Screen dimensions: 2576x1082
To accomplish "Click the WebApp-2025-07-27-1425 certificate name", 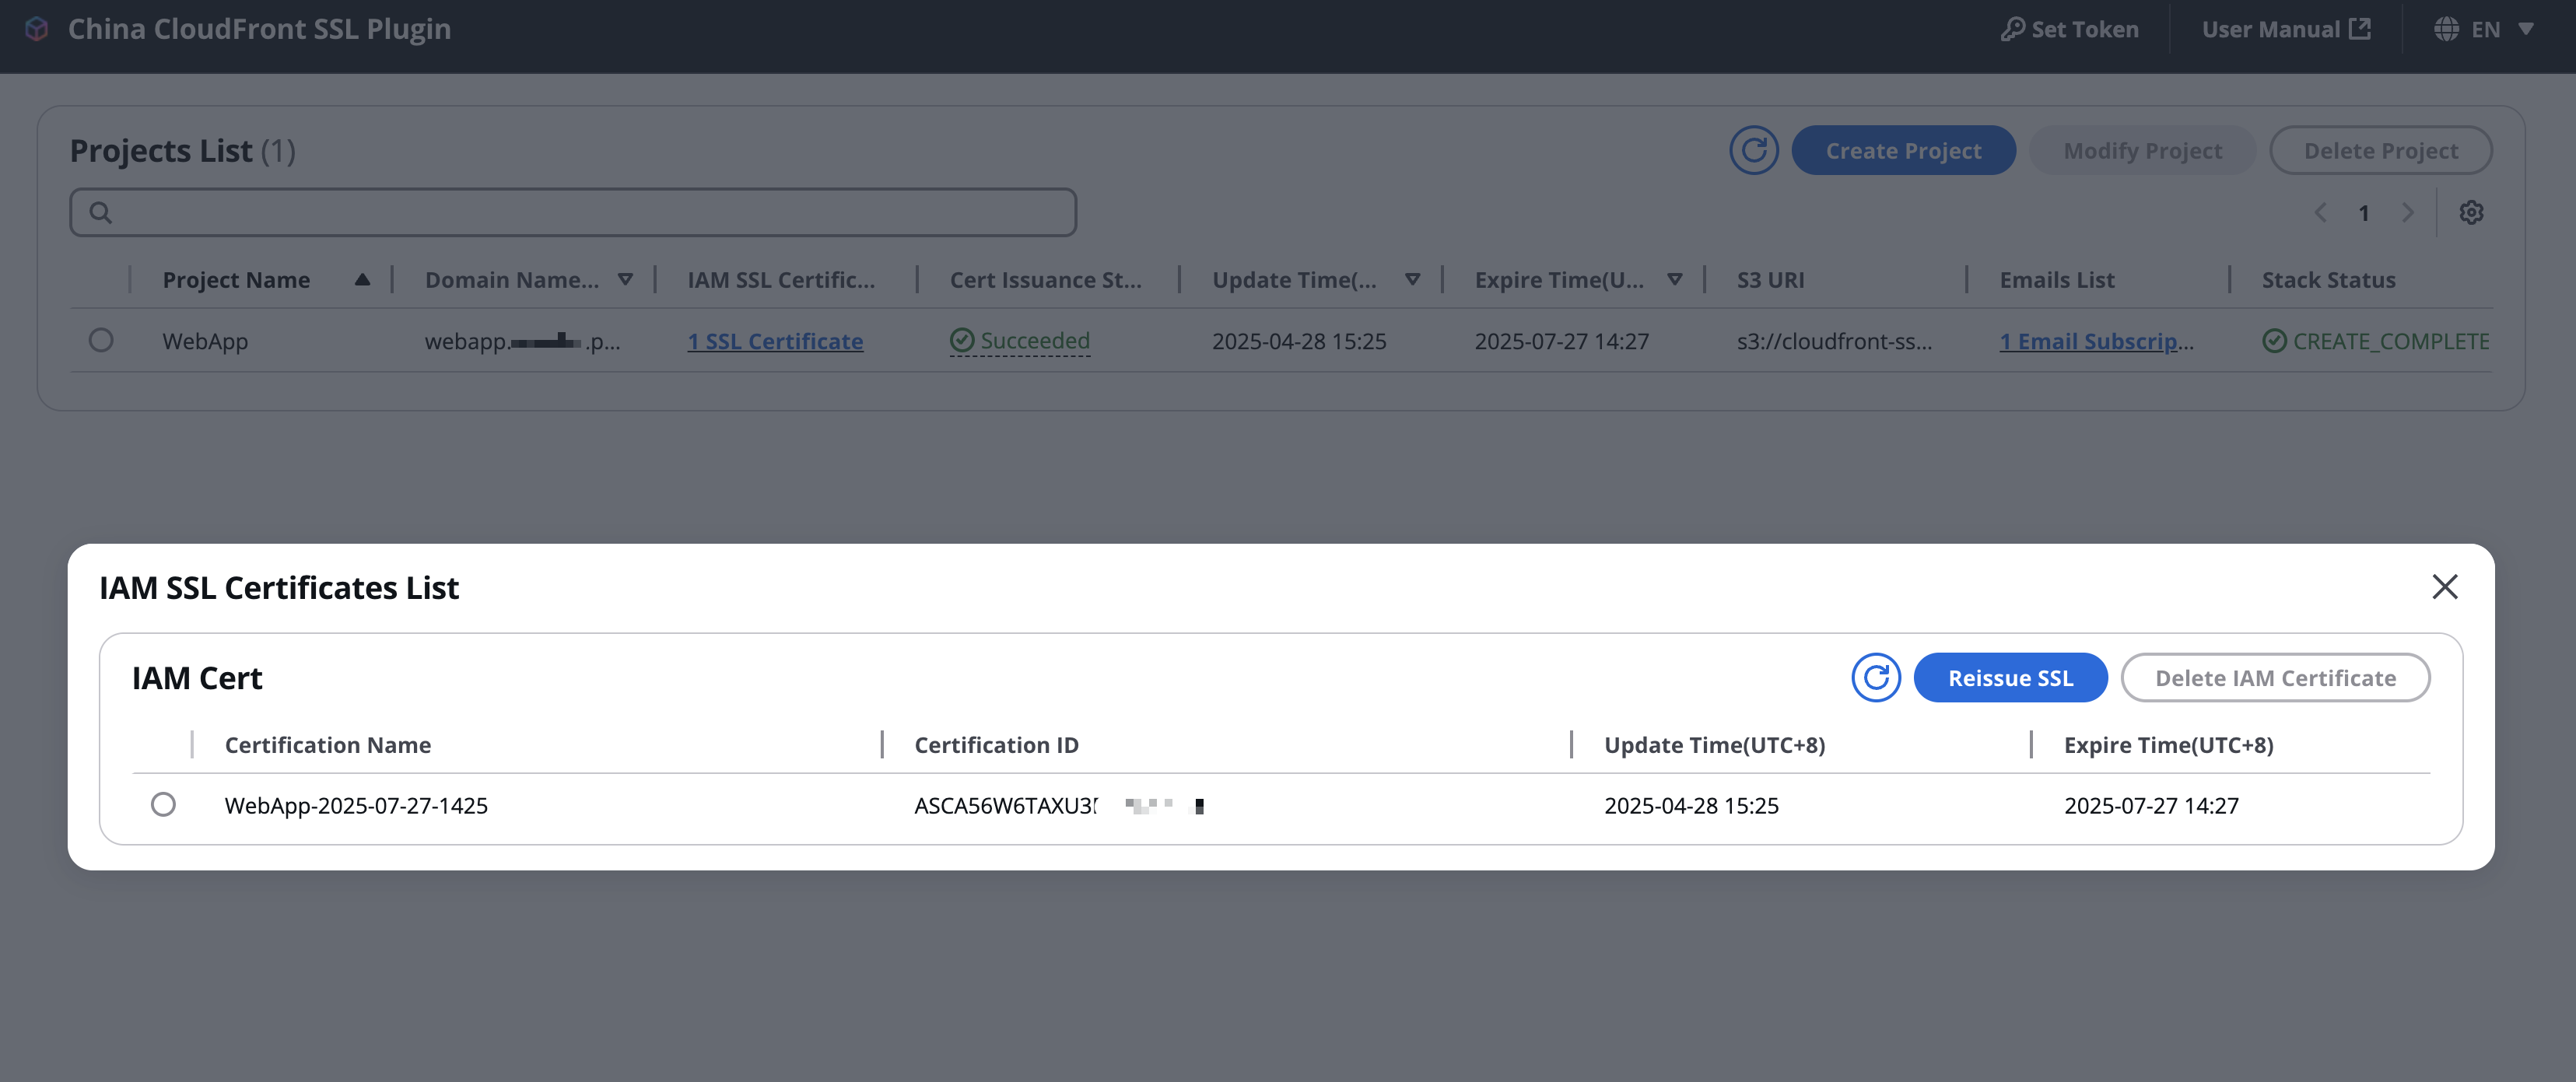I will point(356,805).
